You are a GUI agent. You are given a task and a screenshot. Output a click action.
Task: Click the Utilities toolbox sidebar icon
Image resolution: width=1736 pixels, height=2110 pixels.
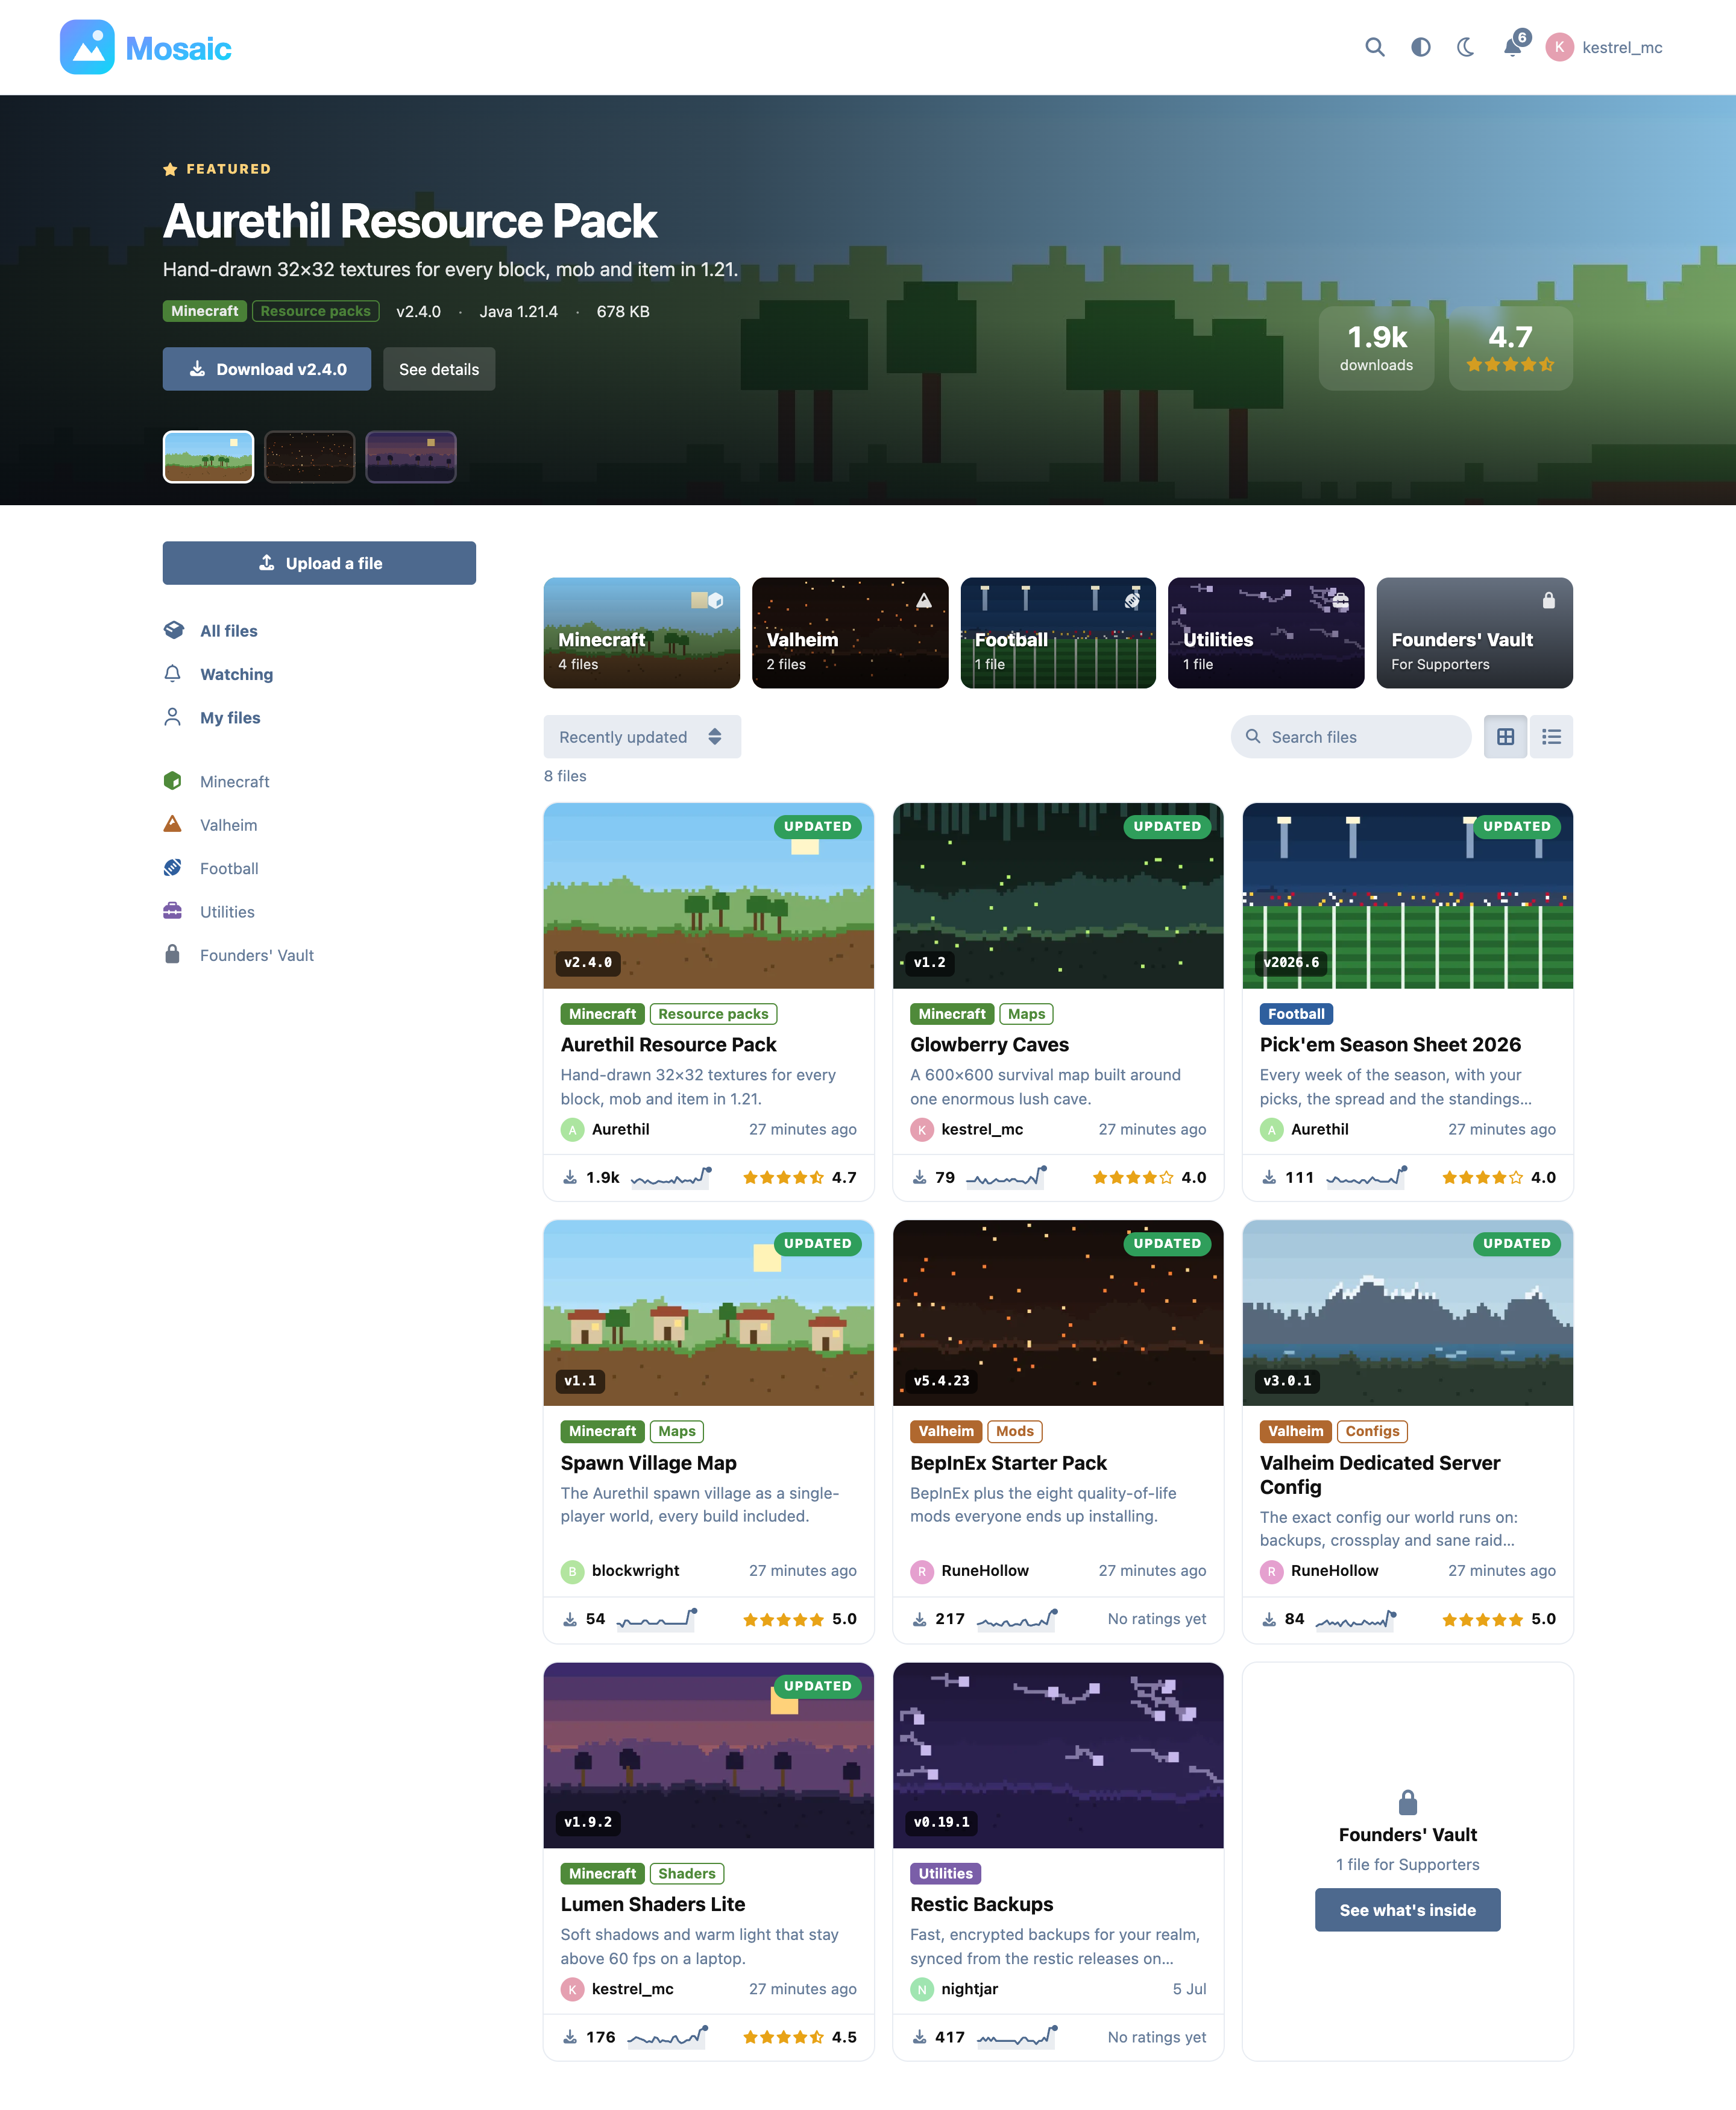(x=172, y=911)
